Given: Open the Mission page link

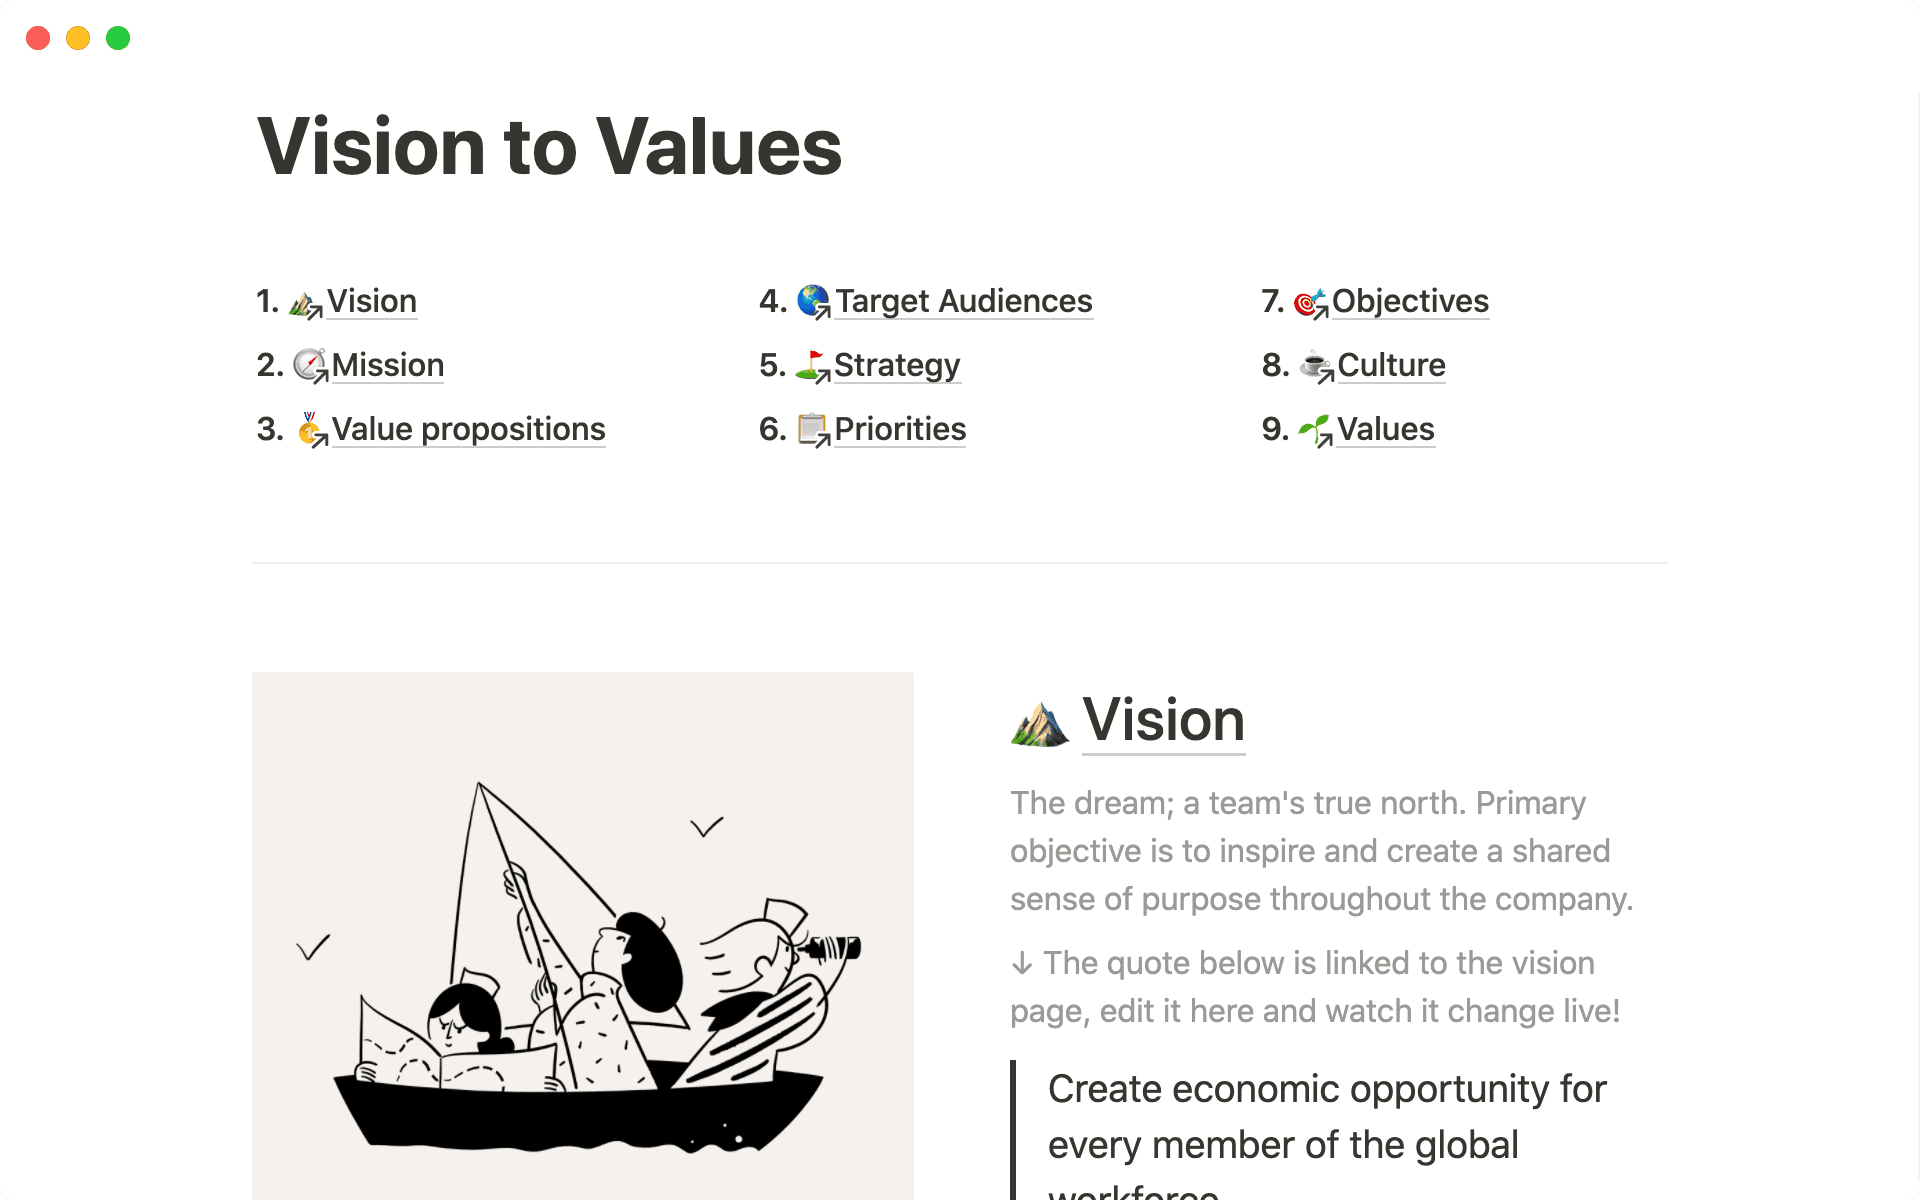Looking at the screenshot, I should click(388, 365).
